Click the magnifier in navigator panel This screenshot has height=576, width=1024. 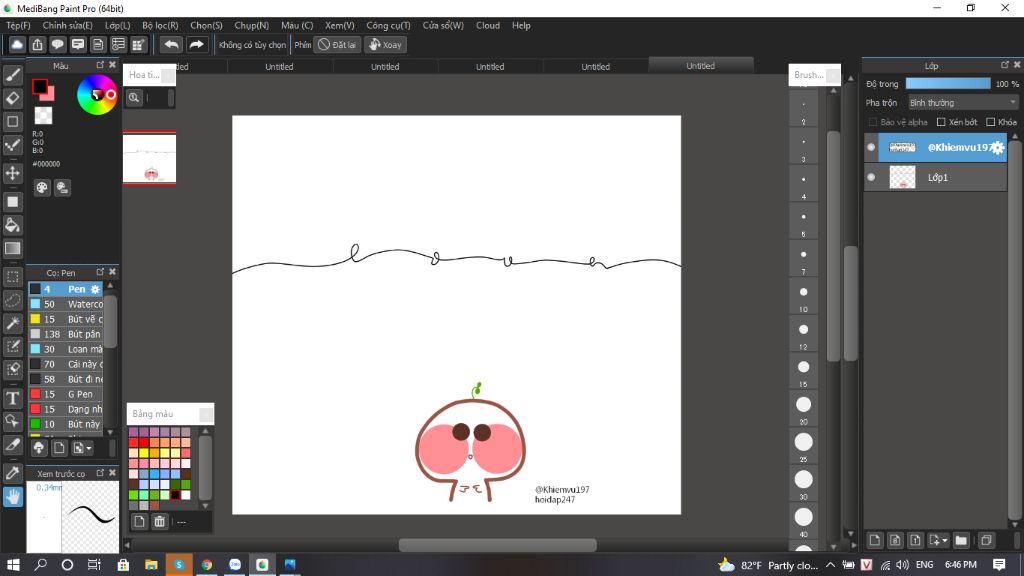pyautogui.click(x=134, y=98)
